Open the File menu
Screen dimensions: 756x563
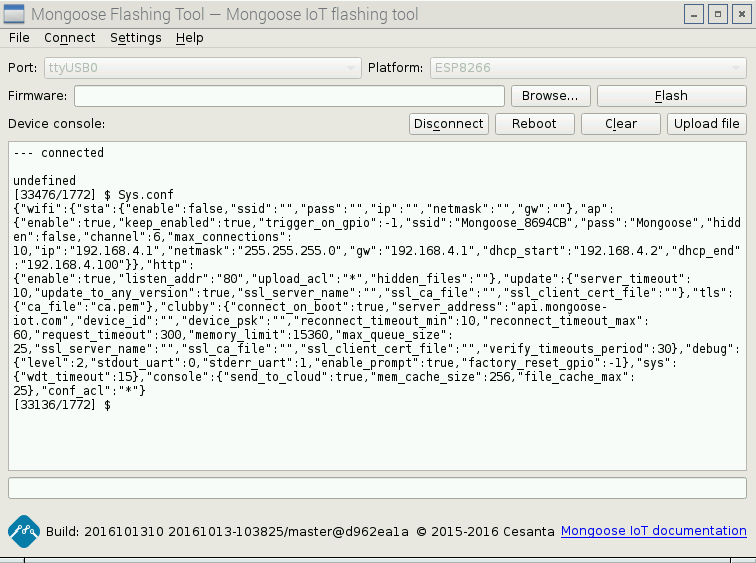click(x=19, y=38)
